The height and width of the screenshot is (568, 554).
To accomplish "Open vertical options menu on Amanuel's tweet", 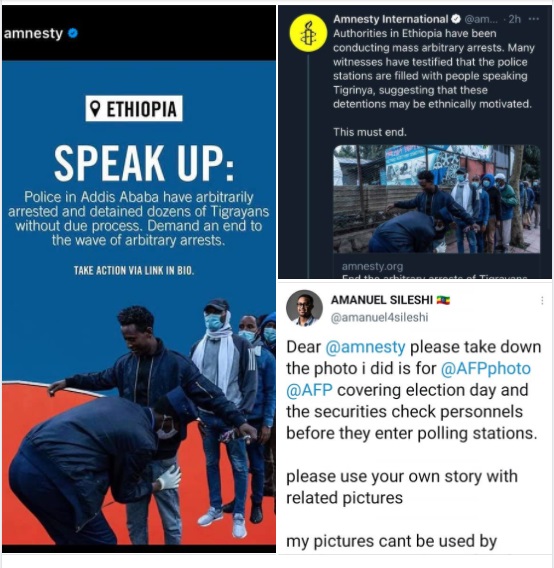I will 542,300.
